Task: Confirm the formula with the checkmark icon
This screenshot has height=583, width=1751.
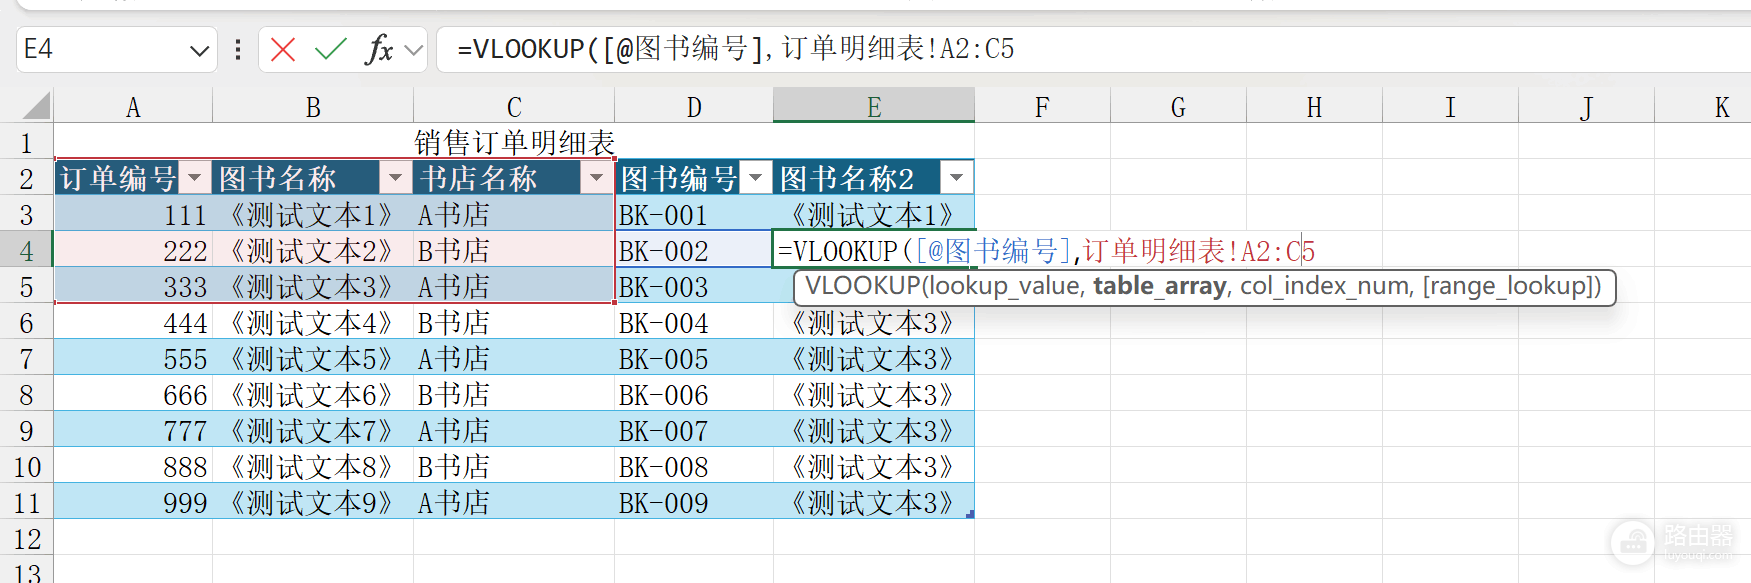Action: pyautogui.click(x=330, y=49)
